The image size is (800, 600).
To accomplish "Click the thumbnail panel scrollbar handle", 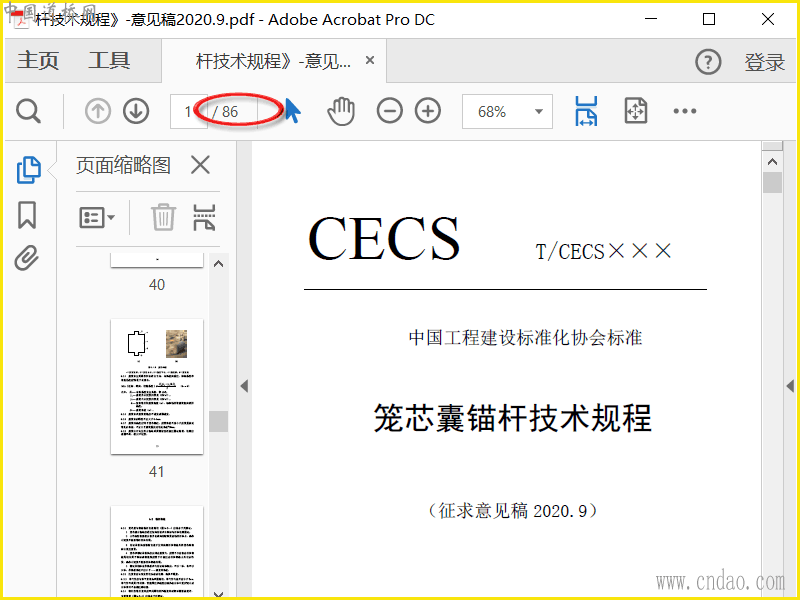I will [x=218, y=421].
